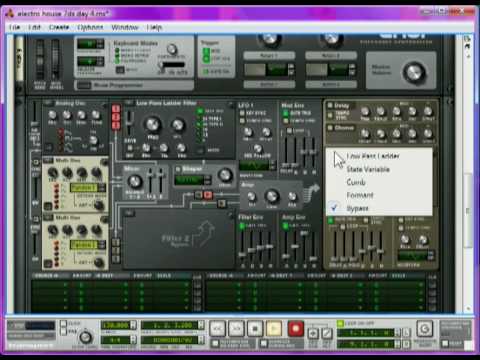Choose Low Pass Ladder from filter popup

pos(379,156)
